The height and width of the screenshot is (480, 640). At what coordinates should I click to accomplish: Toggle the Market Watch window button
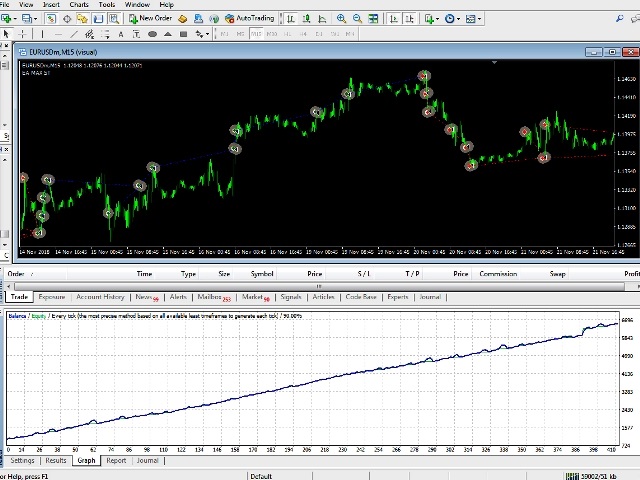click(51, 18)
